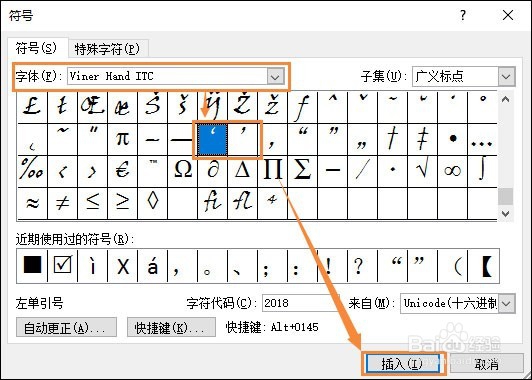This screenshot has height=380, width=532.
Task: Select the fi ligature symbol
Action: pos(212,203)
